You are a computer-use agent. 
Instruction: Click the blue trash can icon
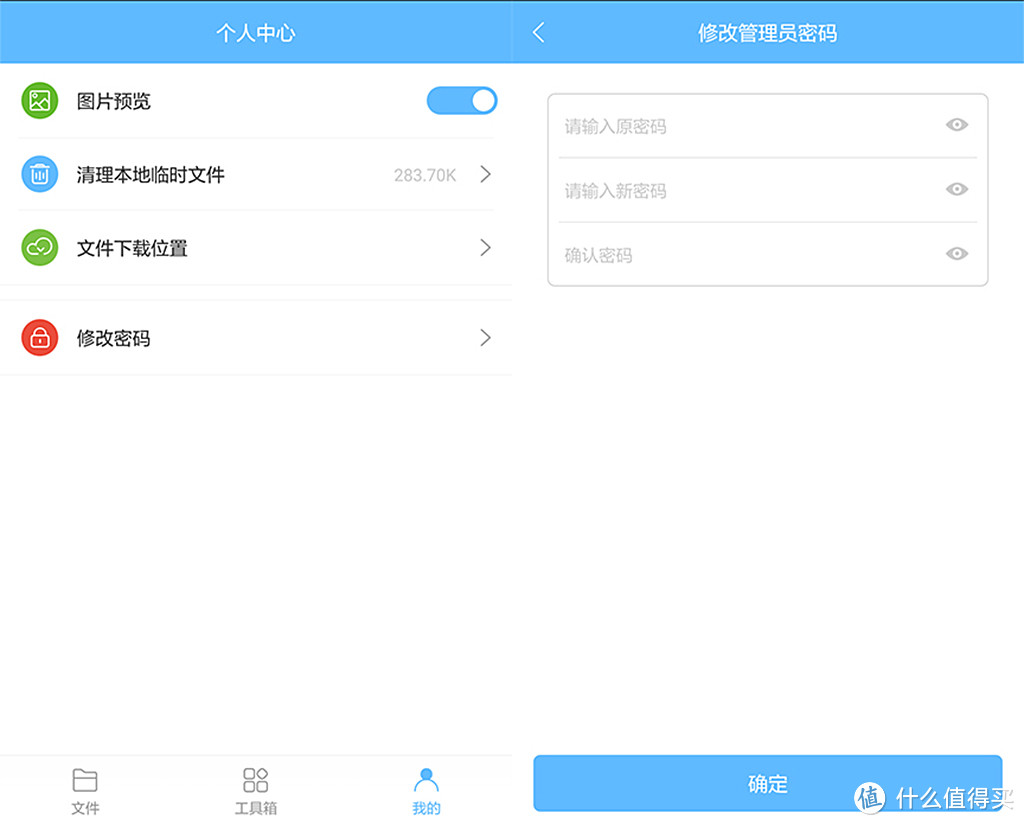(40, 174)
